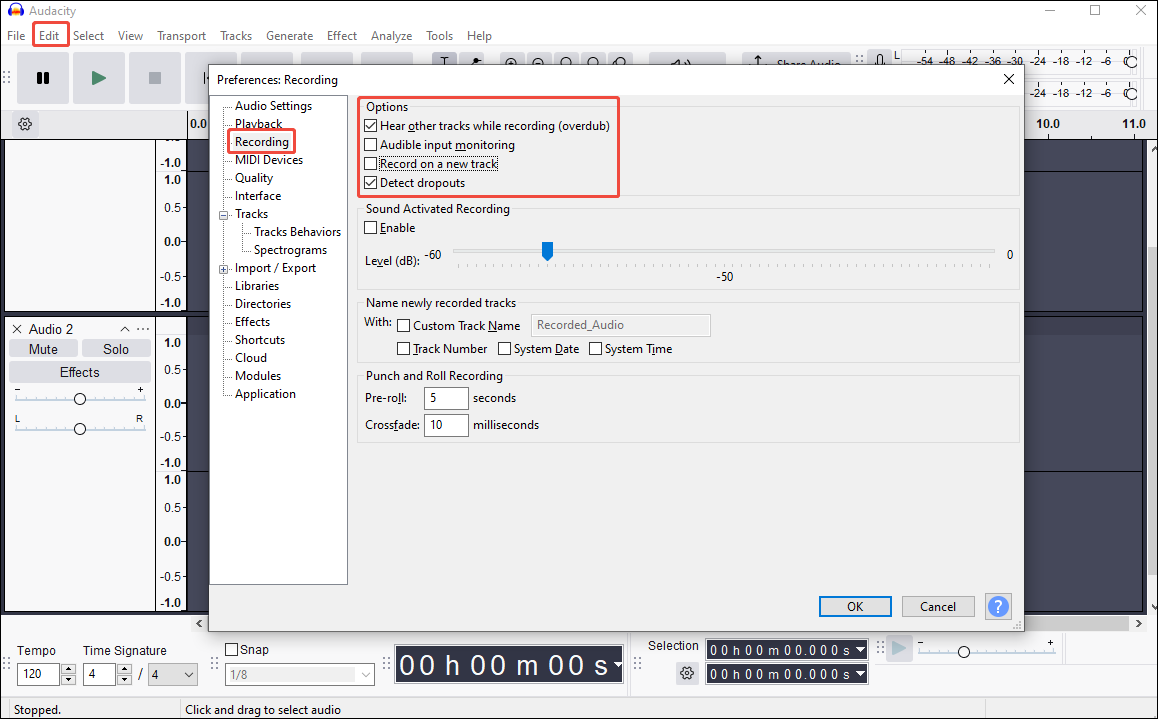The width and height of the screenshot is (1158, 719).
Task: Uncheck Detect dropouts
Action: 371,183
